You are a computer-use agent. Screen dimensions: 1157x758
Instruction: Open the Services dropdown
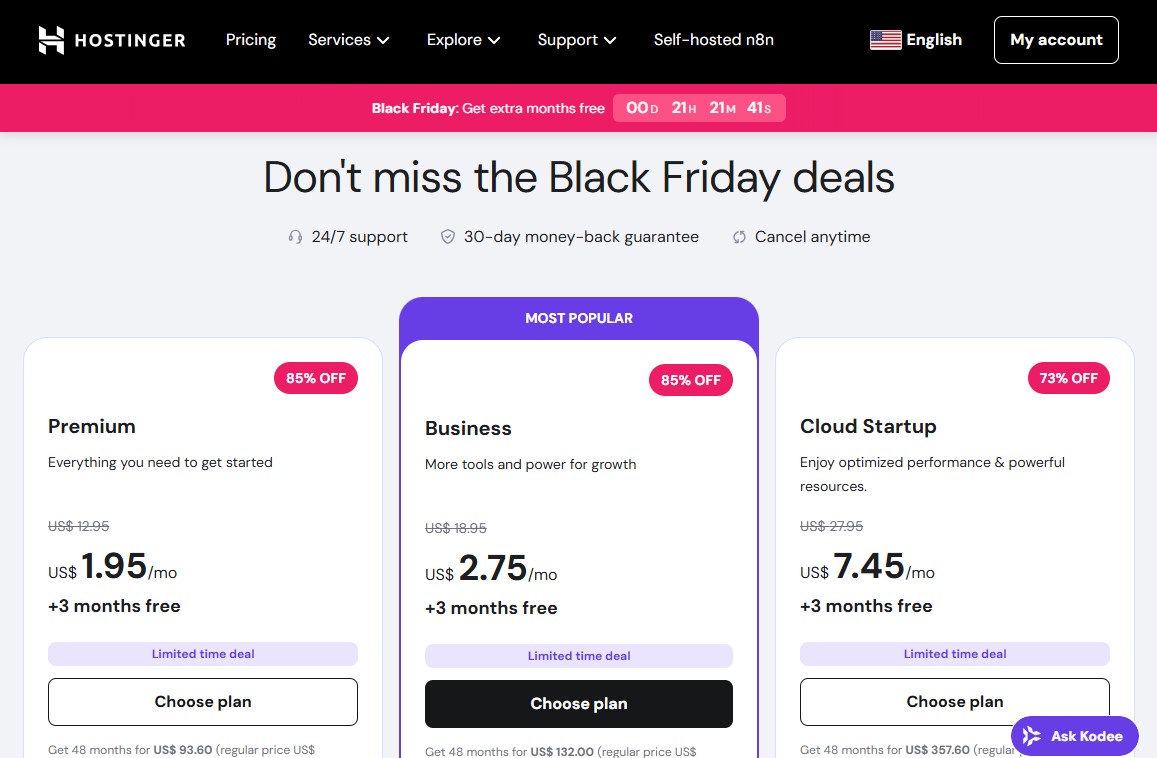(x=348, y=40)
